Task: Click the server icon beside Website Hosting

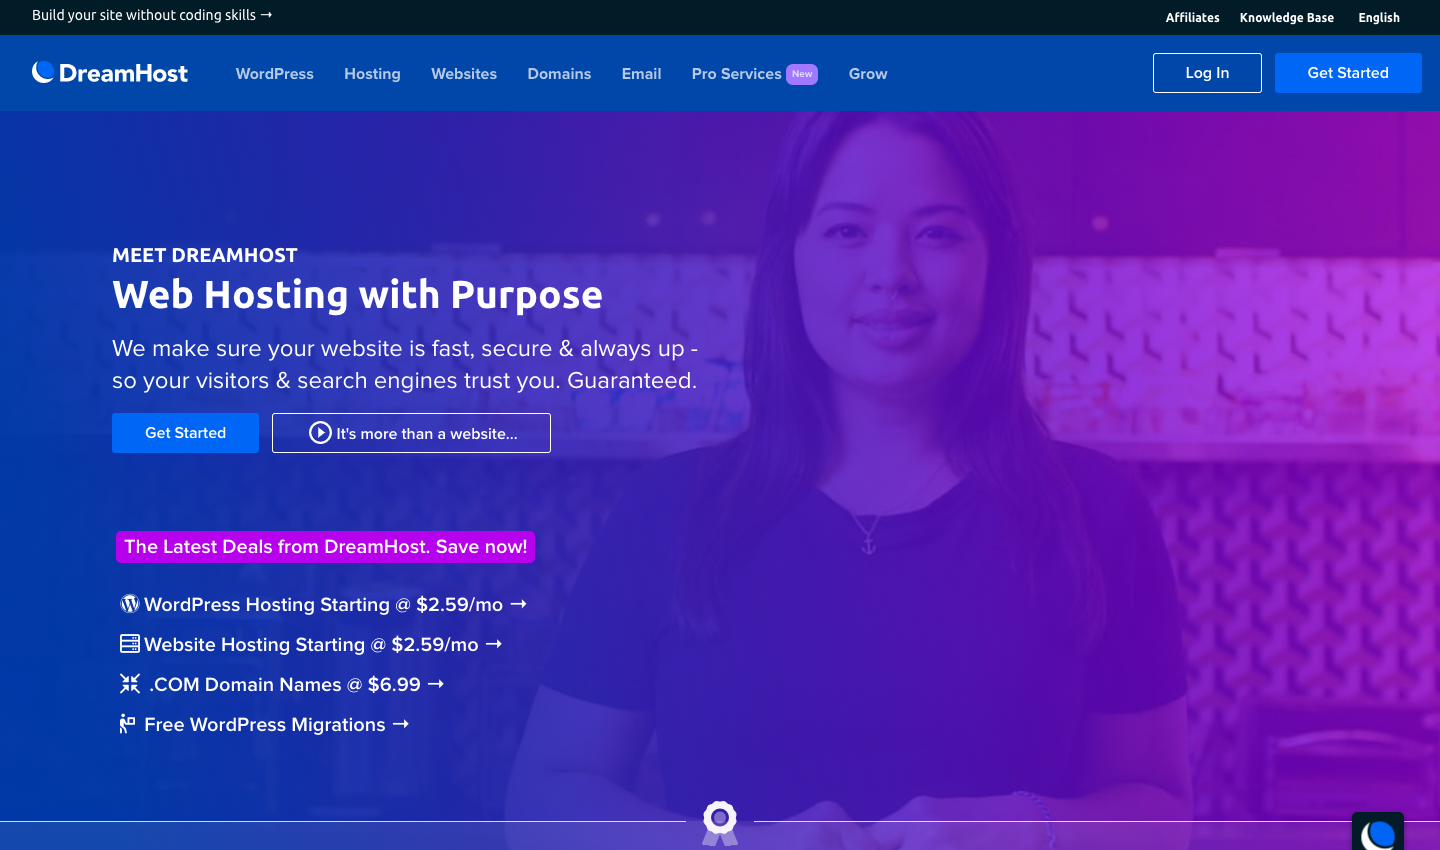Action: coord(130,644)
